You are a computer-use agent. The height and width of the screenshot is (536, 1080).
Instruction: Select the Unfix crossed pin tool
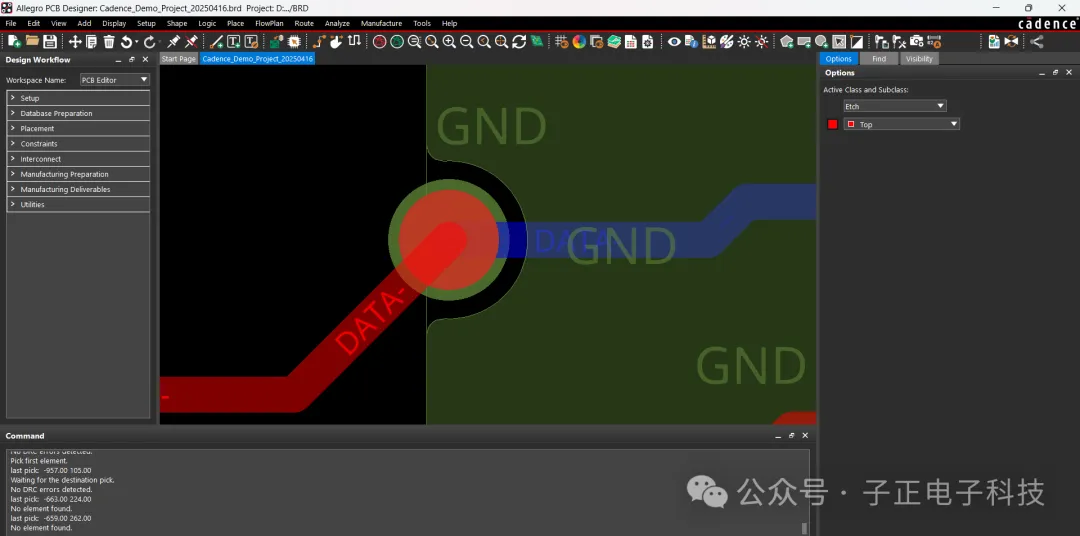click(x=191, y=41)
